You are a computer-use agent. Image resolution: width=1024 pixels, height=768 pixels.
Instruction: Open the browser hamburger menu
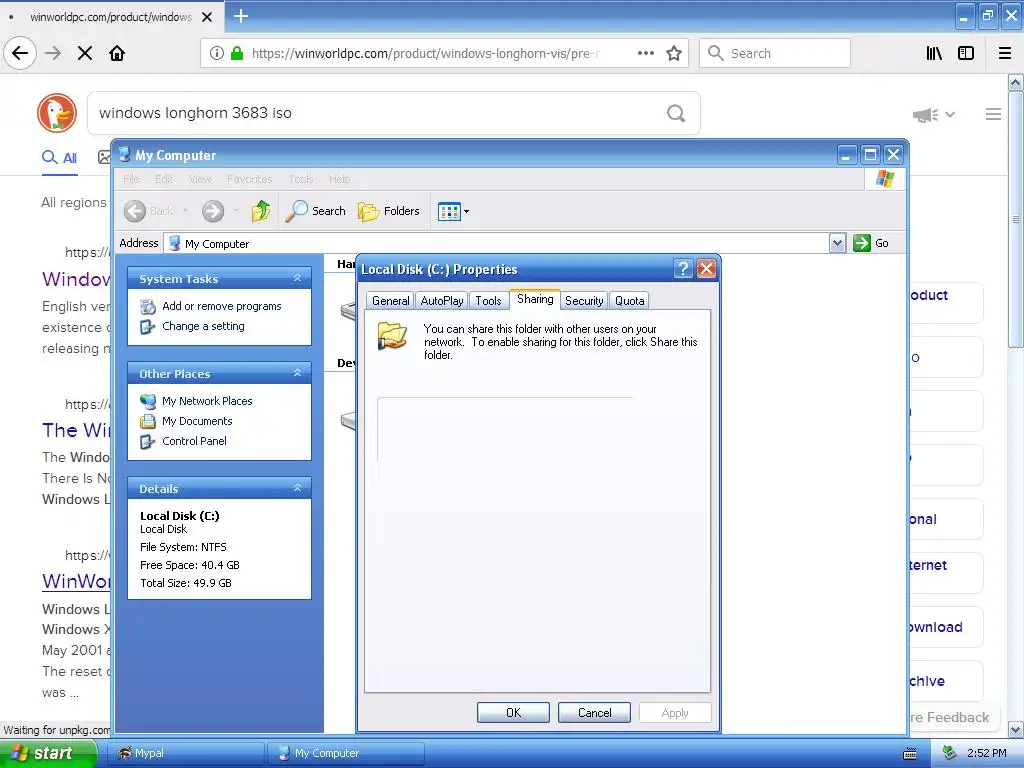coord(1005,53)
